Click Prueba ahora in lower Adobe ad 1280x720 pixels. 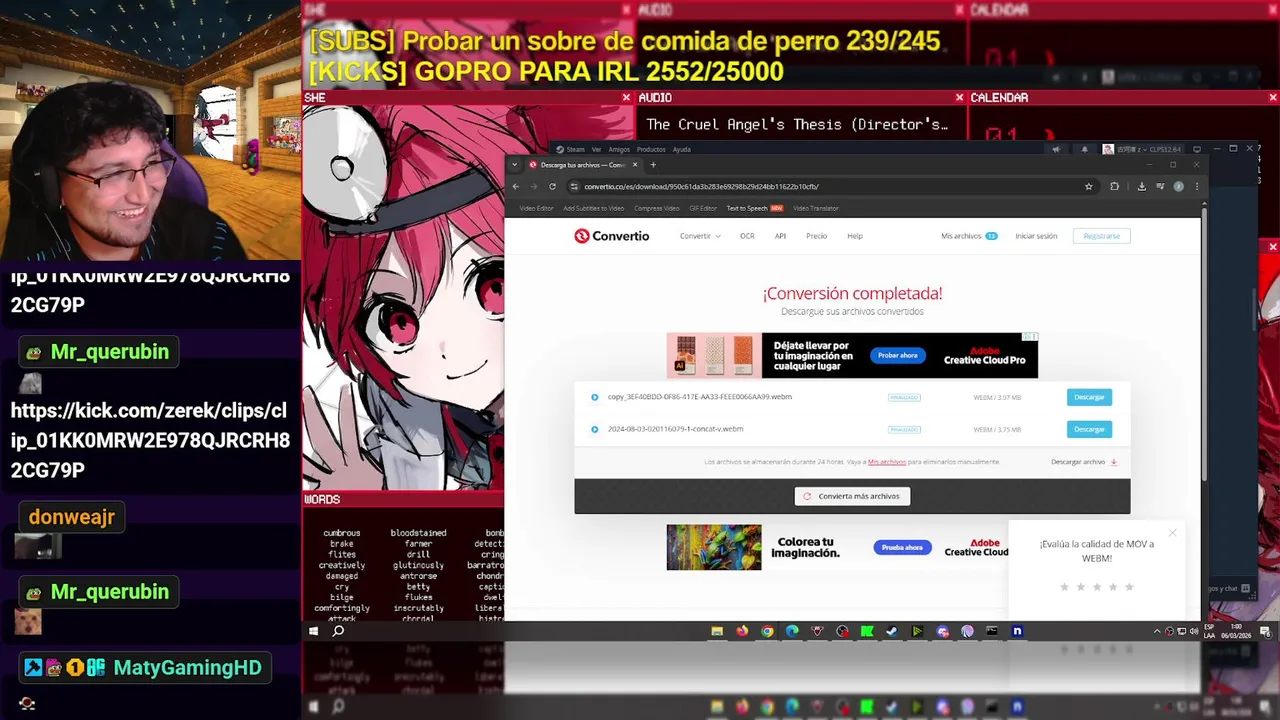pos(902,547)
